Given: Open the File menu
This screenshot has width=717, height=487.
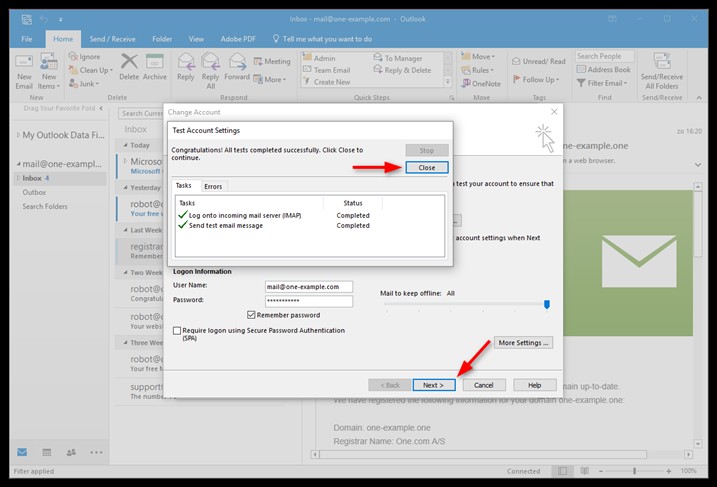Looking at the screenshot, I should click(27, 39).
